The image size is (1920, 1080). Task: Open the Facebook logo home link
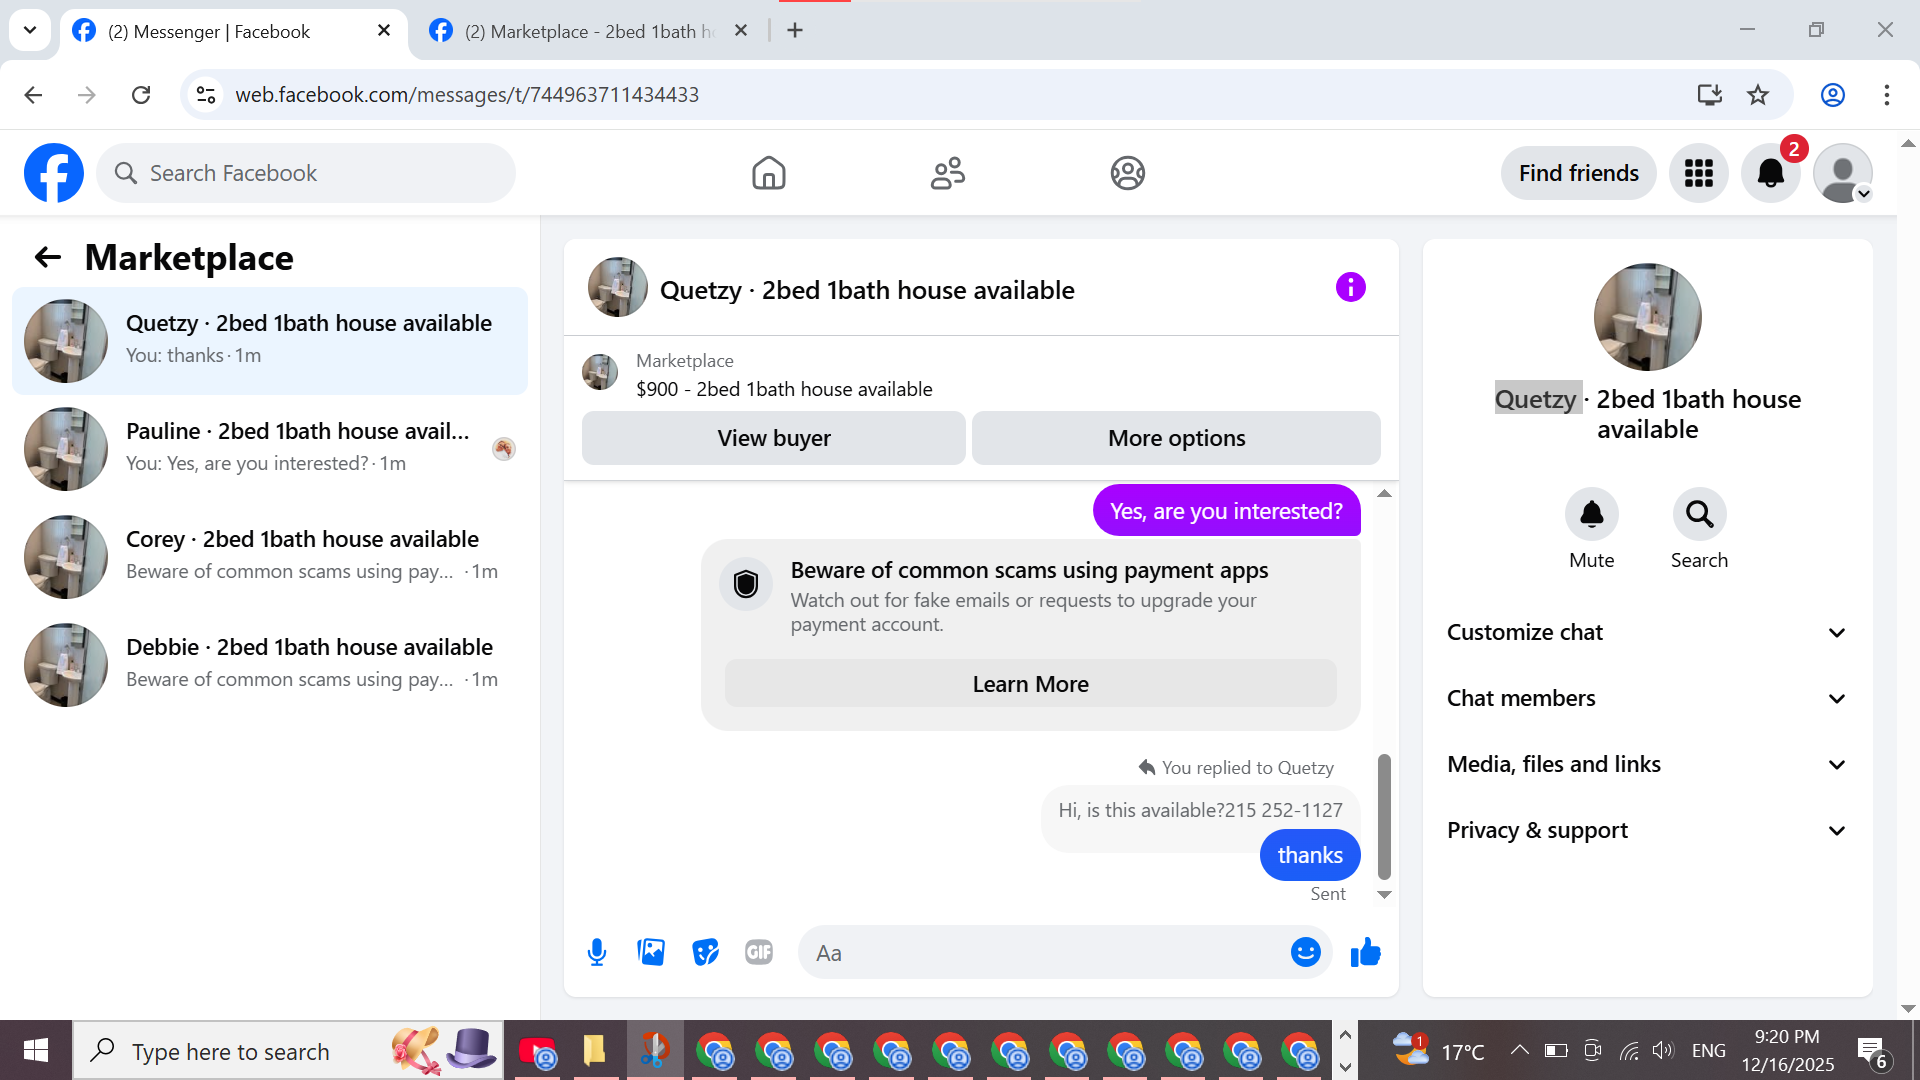click(54, 173)
